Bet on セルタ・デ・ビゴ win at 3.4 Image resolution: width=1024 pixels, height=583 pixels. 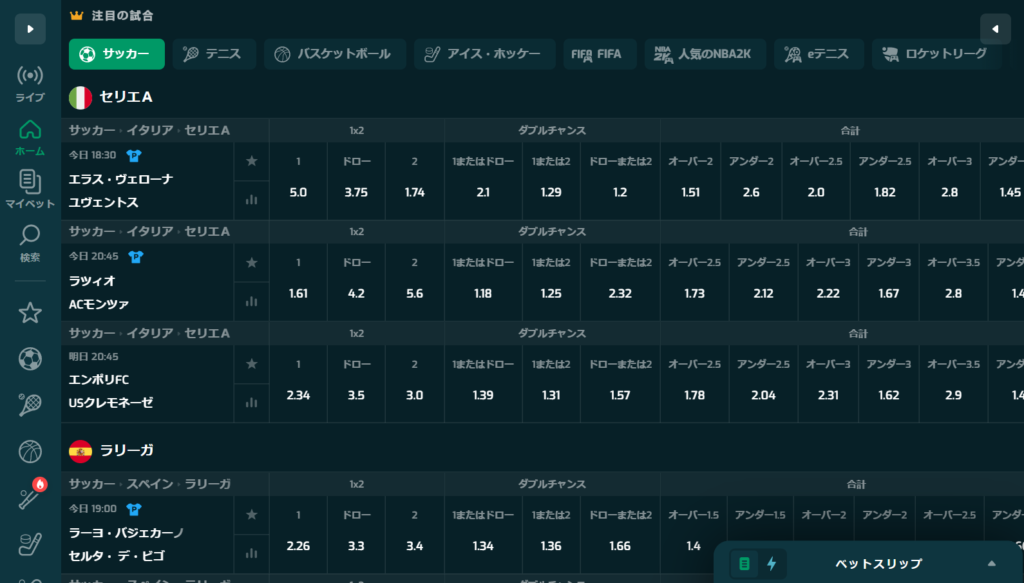[x=415, y=534]
